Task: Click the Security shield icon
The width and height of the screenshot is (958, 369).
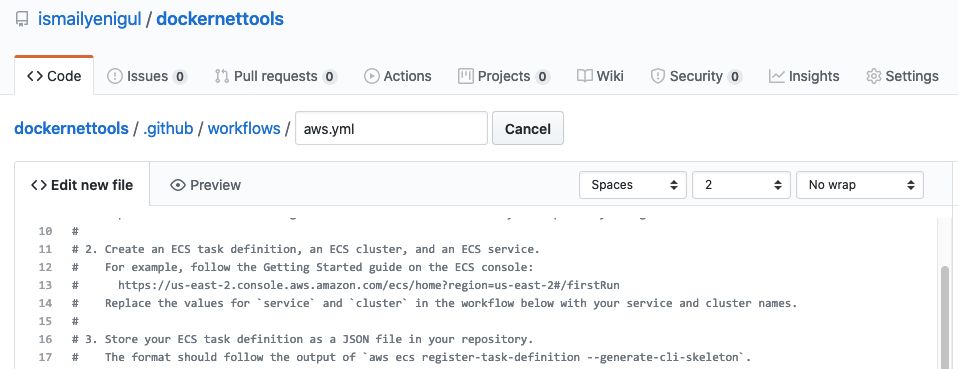Action: 657,76
